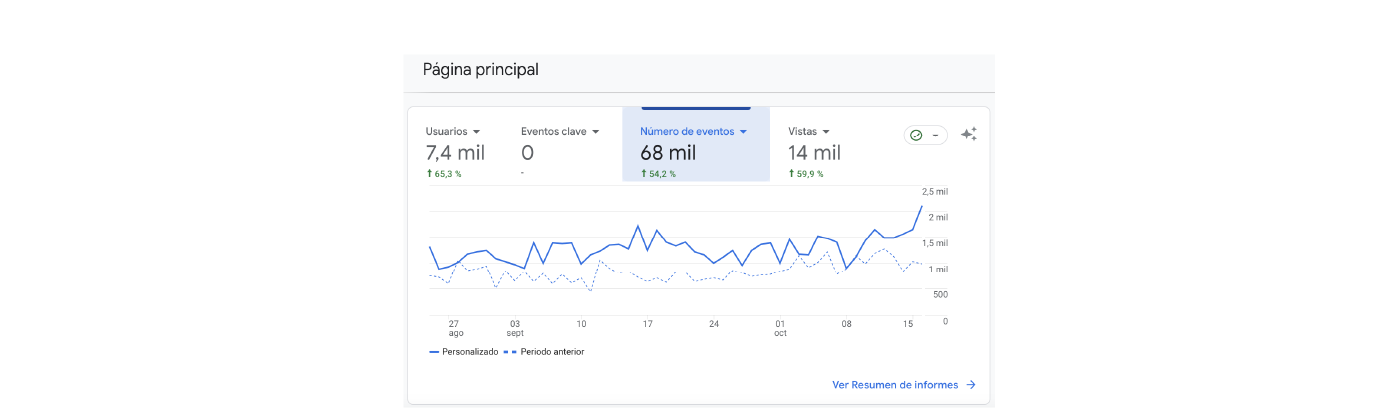Select the 7,4 mil Usuarios metric tab

click(x=455, y=153)
